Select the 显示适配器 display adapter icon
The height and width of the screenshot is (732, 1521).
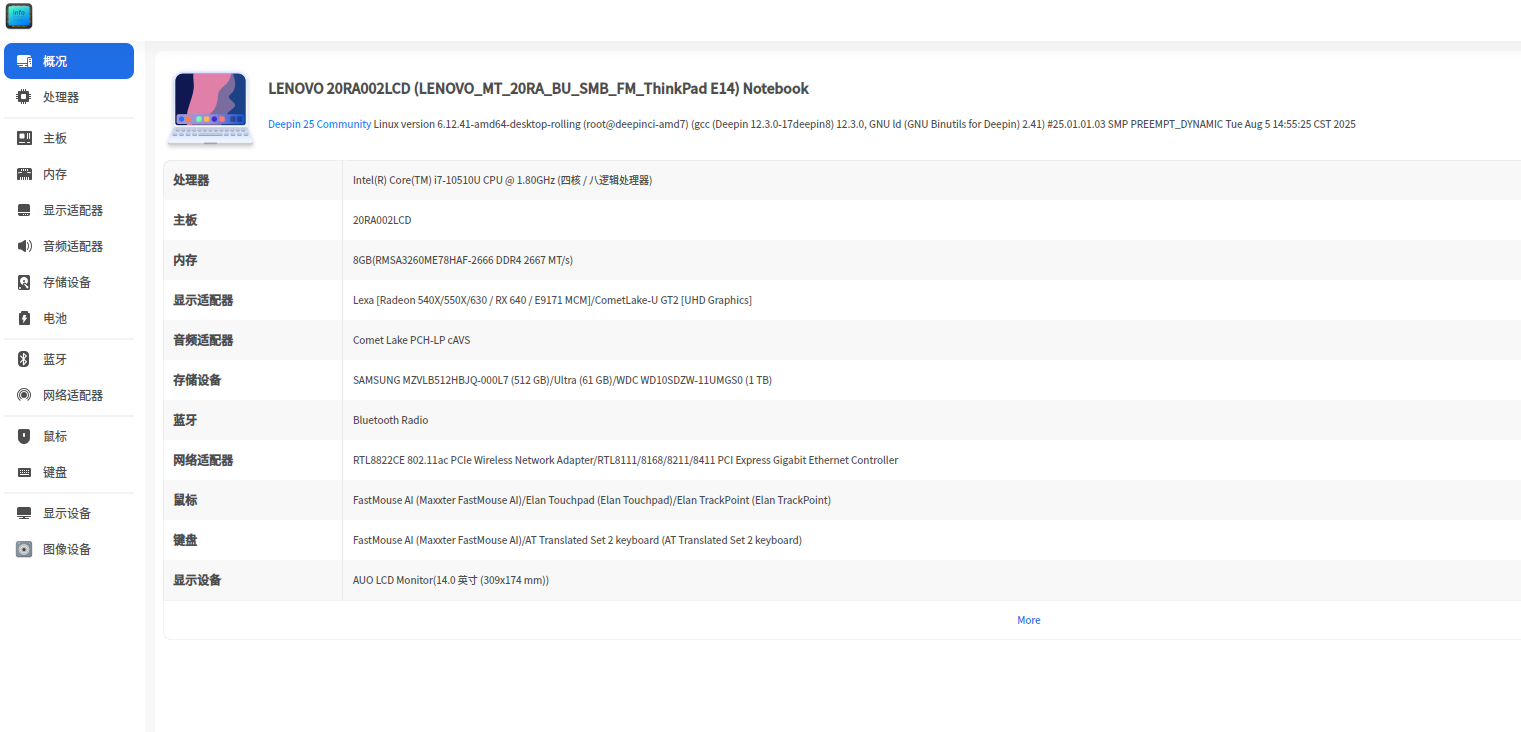pos(24,210)
